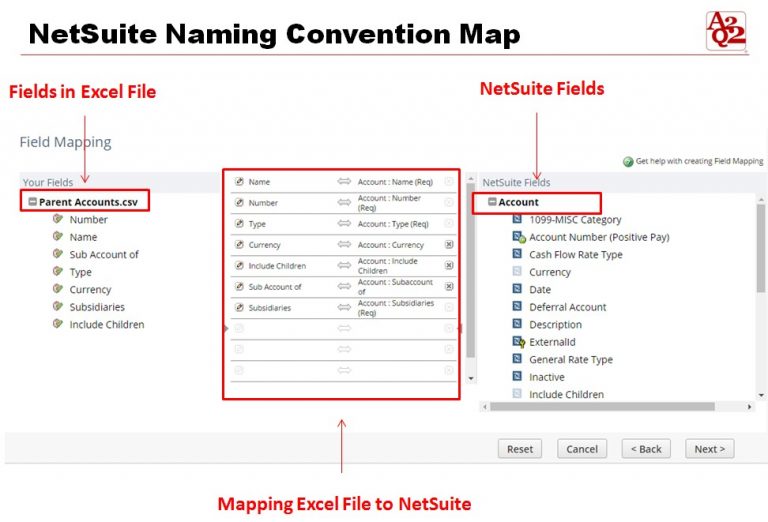Select Date in NetSuite Fields list
Image resolution: width=768 pixels, height=522 pixels.
(540, 290)
